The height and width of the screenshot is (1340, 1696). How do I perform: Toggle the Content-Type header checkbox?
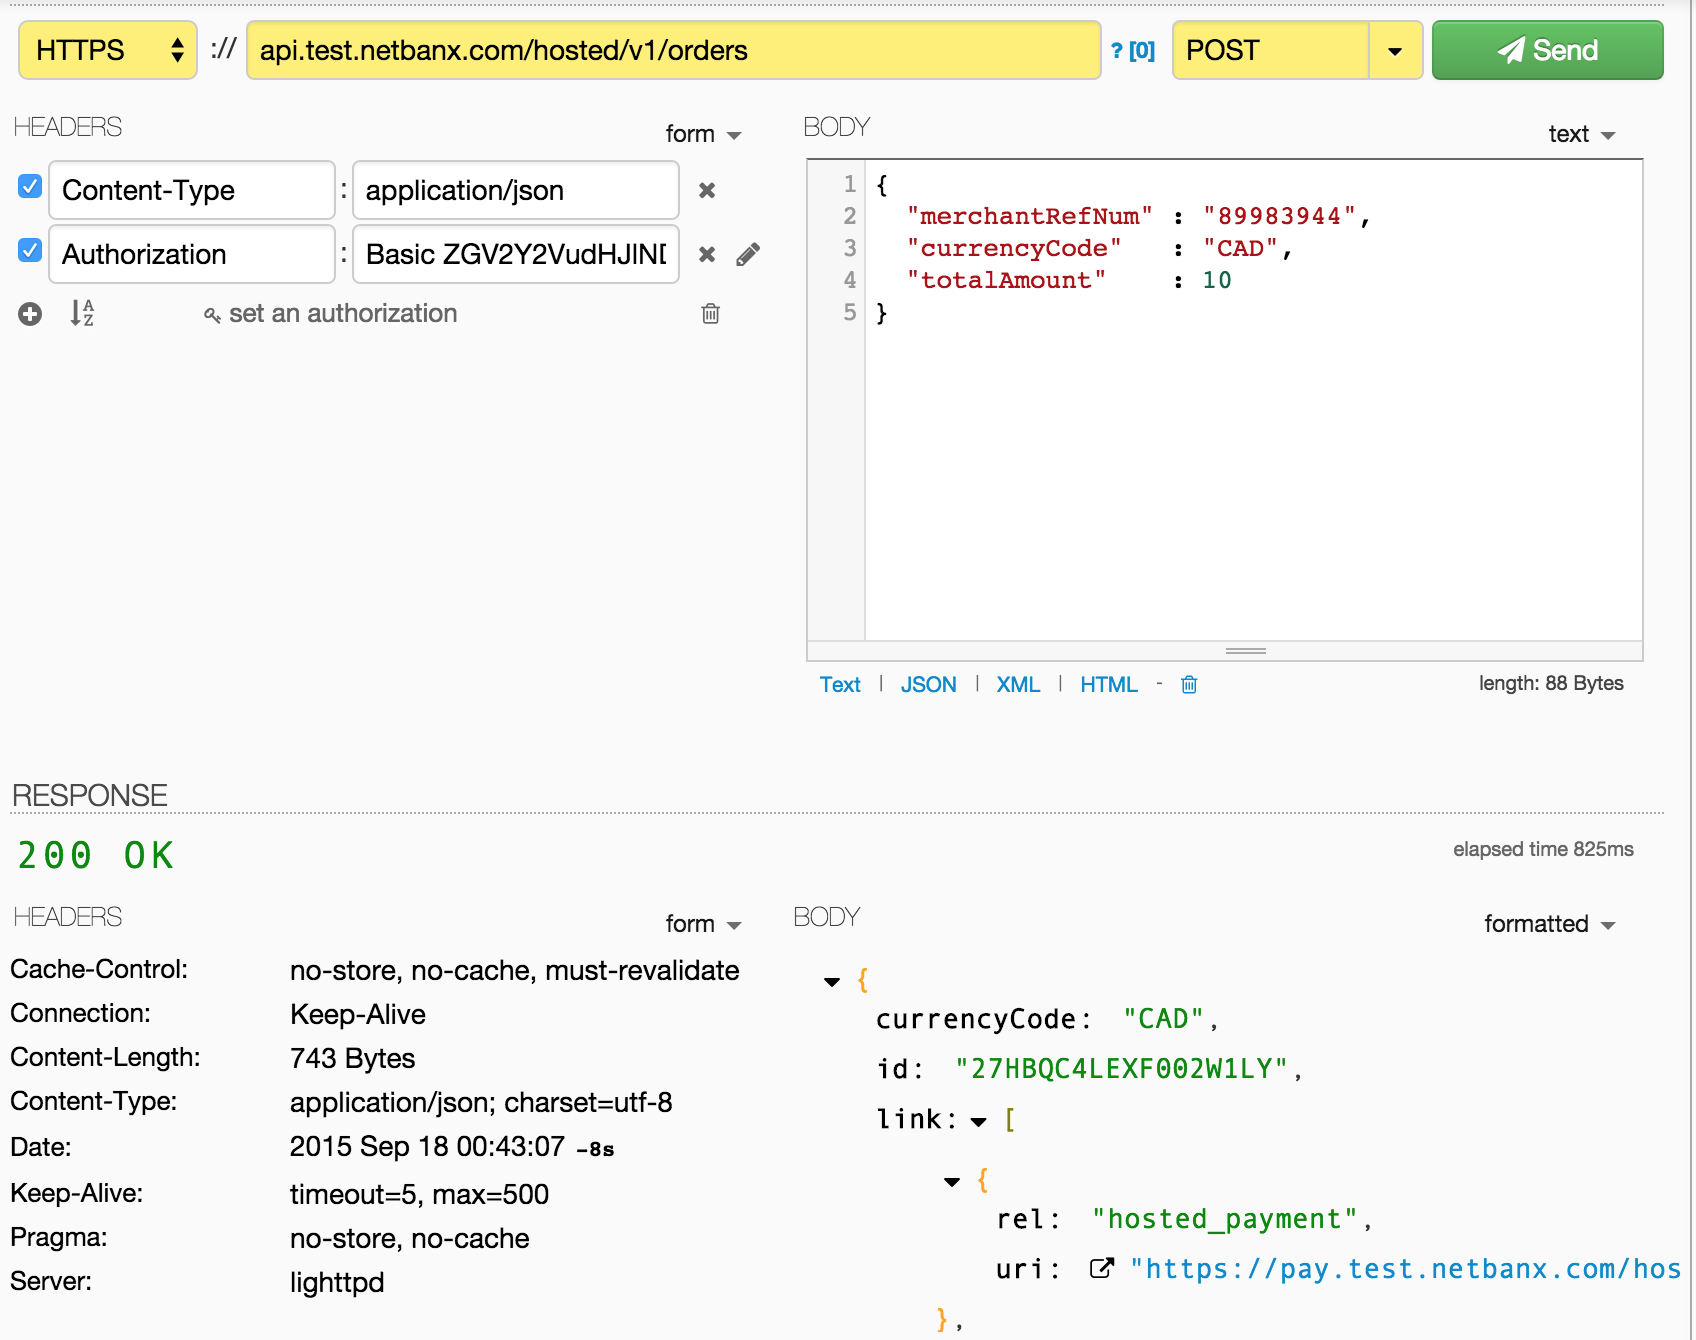pos(30,186)
